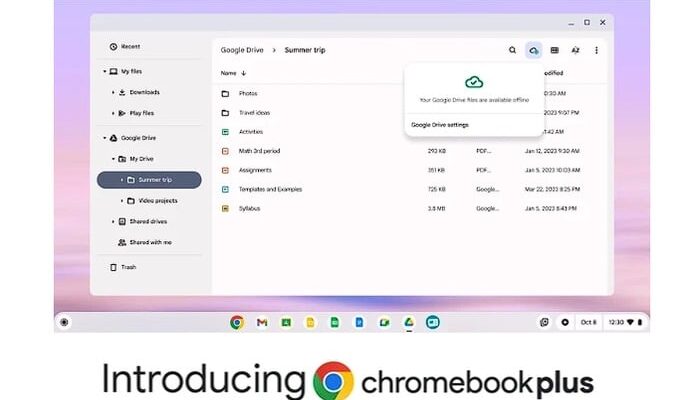
Task: Open Google Sheets from the shelf
Action: click(x=334, y=322)
